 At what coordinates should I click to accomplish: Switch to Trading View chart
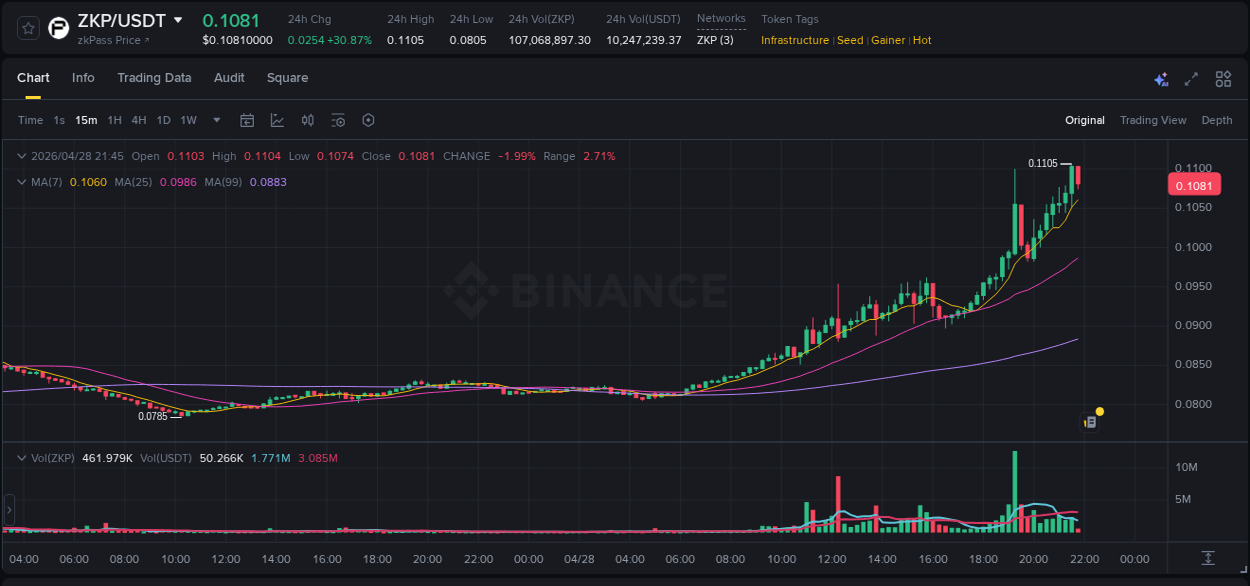(1153, 120)
